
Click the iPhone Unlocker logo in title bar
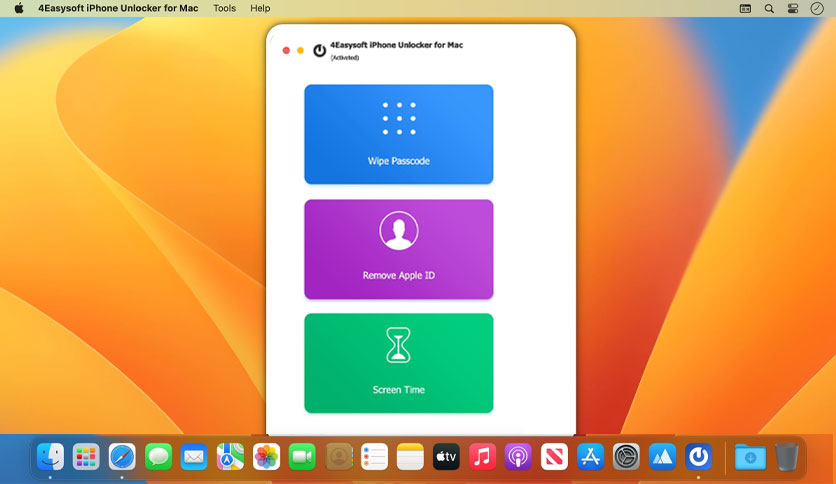coord(319,51)
